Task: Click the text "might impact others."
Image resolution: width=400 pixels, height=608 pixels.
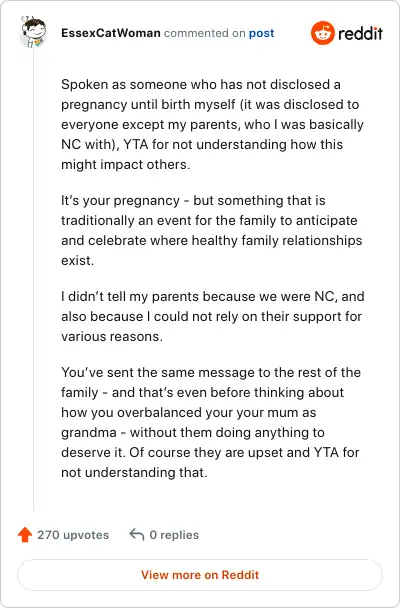Action: coord(126,164)
